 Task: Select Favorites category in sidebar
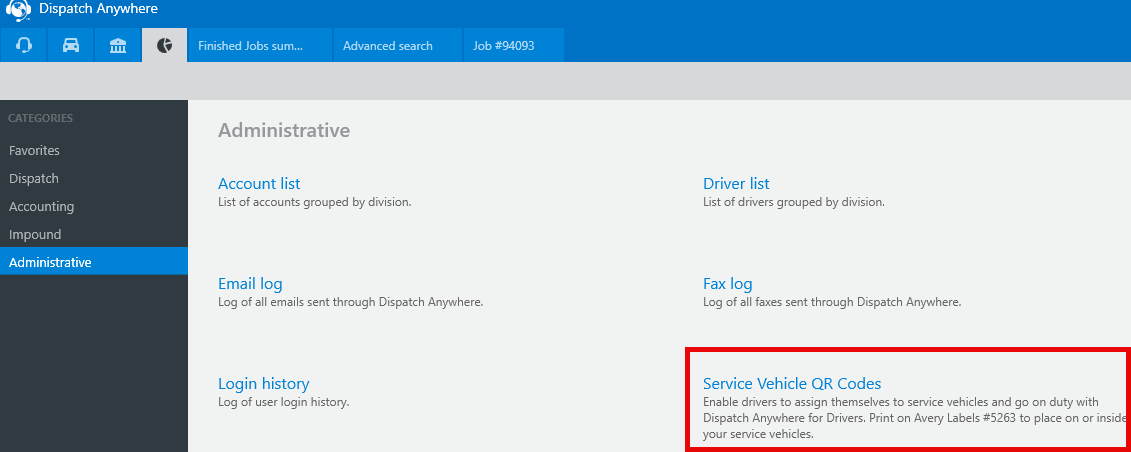pyautogui.click(x=94, y=151)
